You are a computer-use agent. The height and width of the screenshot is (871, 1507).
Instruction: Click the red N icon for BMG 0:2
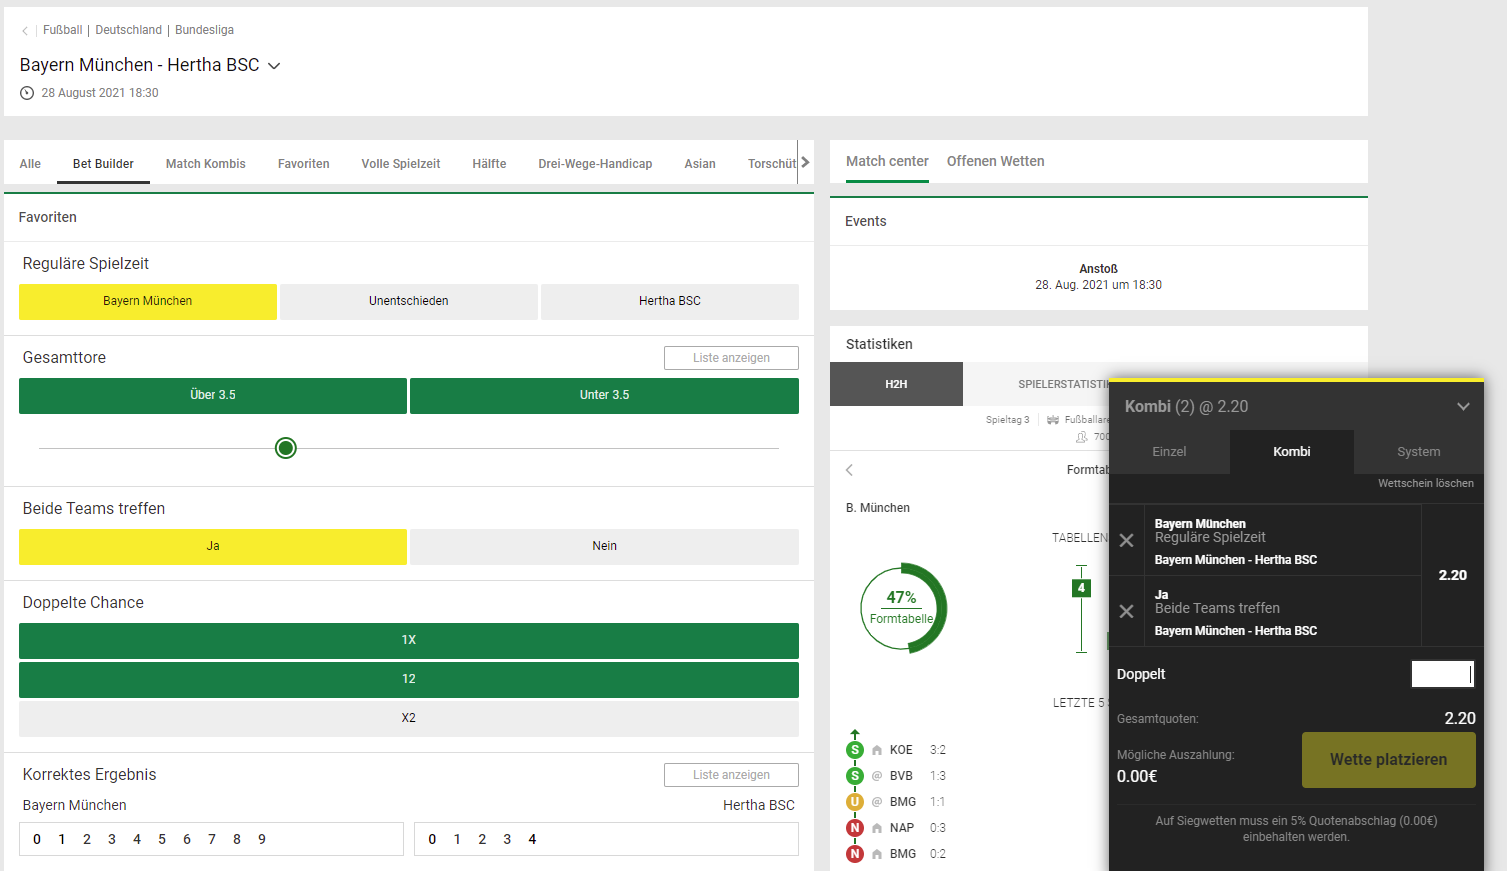point(855,854)
